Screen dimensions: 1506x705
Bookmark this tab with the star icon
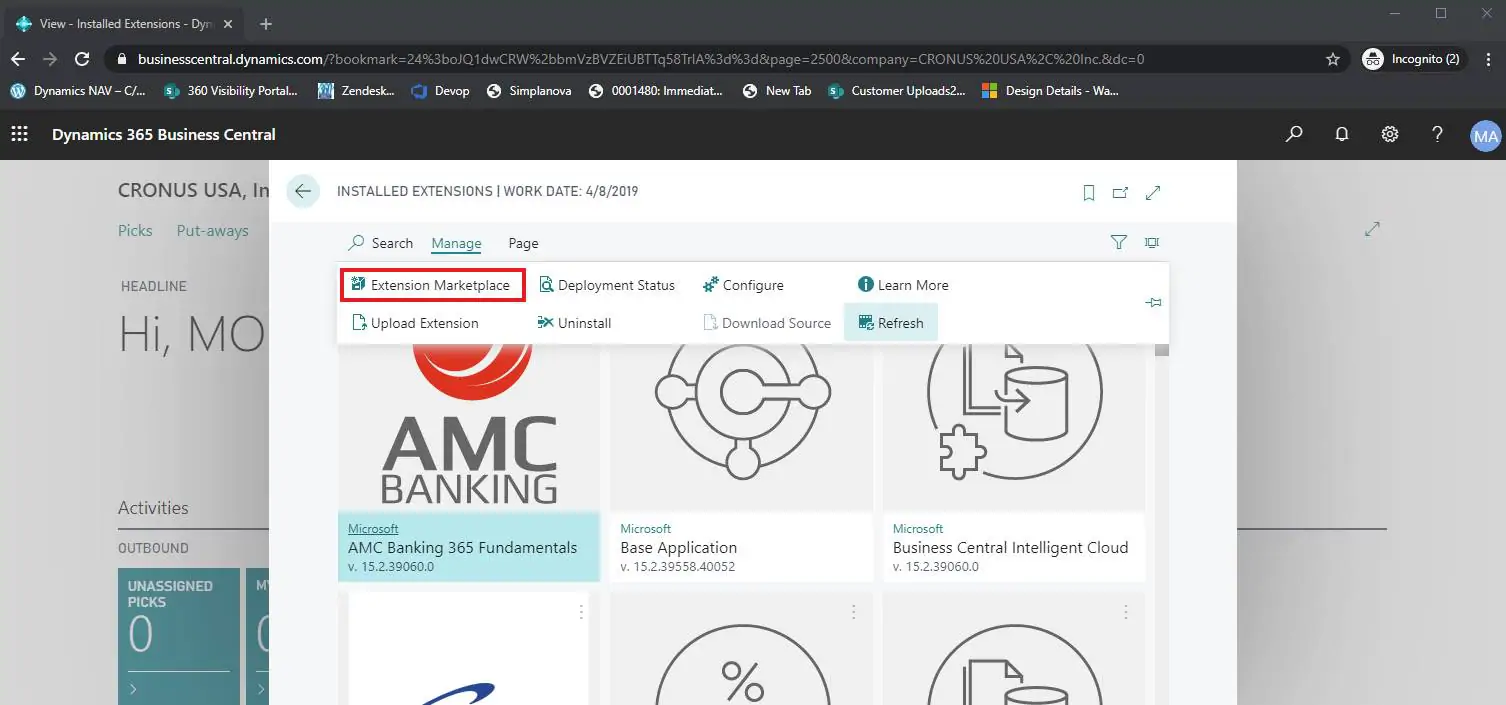(1333, 59)
